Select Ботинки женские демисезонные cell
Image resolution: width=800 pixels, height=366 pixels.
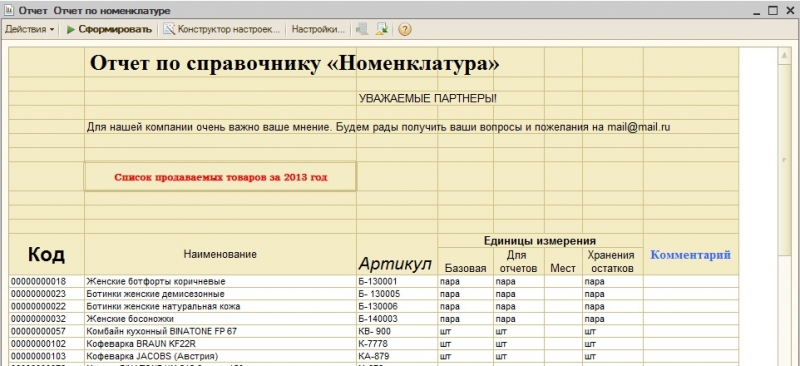click(220, 294)
